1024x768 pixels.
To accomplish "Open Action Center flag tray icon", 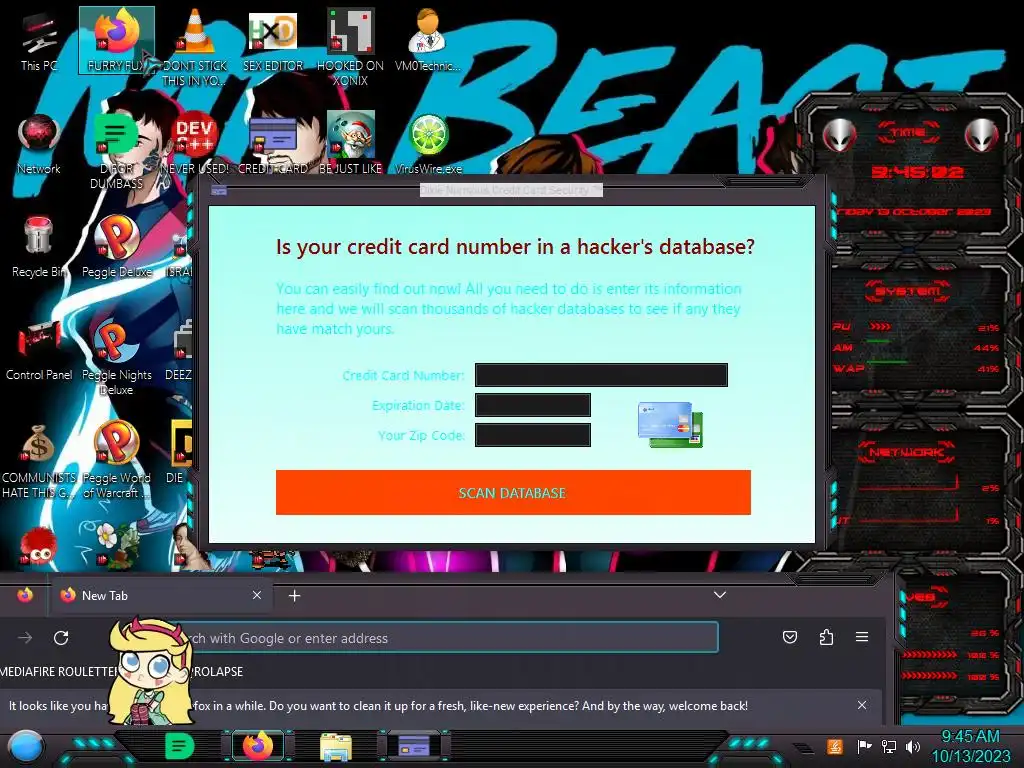I will tap(864, 746).
